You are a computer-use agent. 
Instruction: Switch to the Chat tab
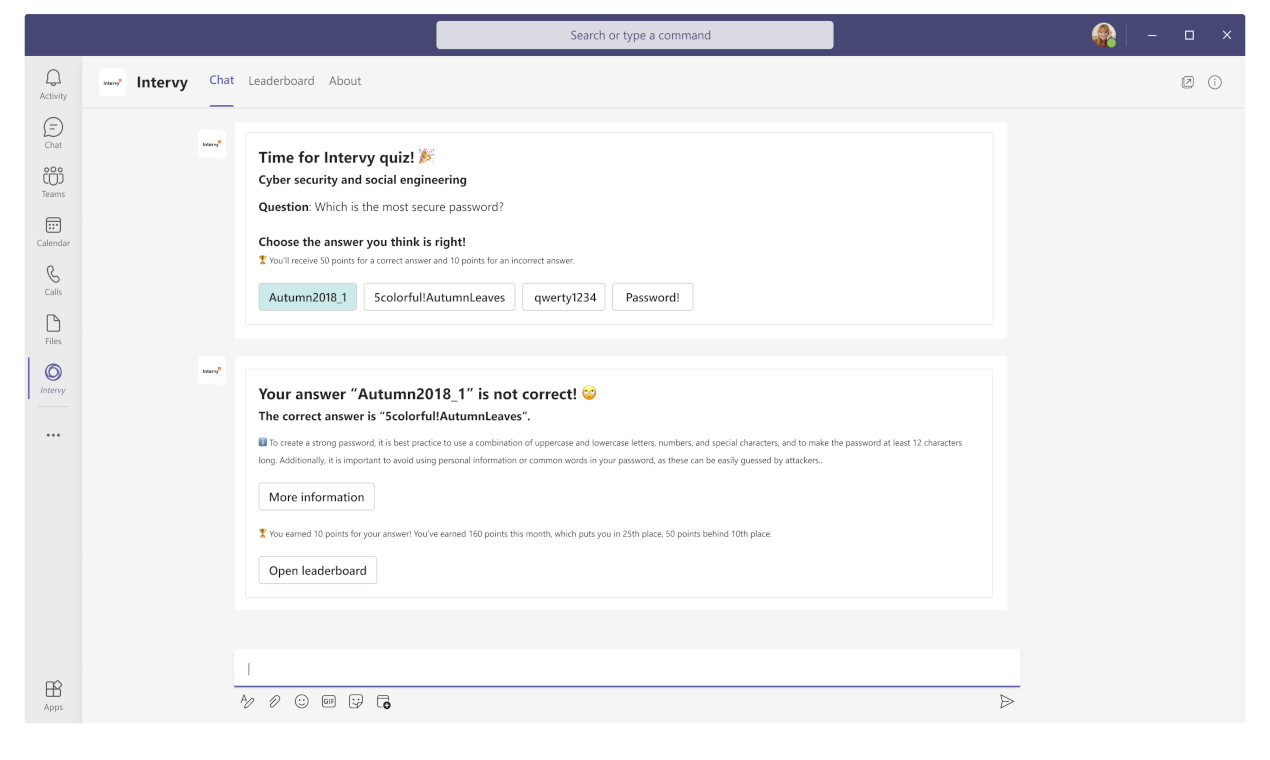[221, 81]
